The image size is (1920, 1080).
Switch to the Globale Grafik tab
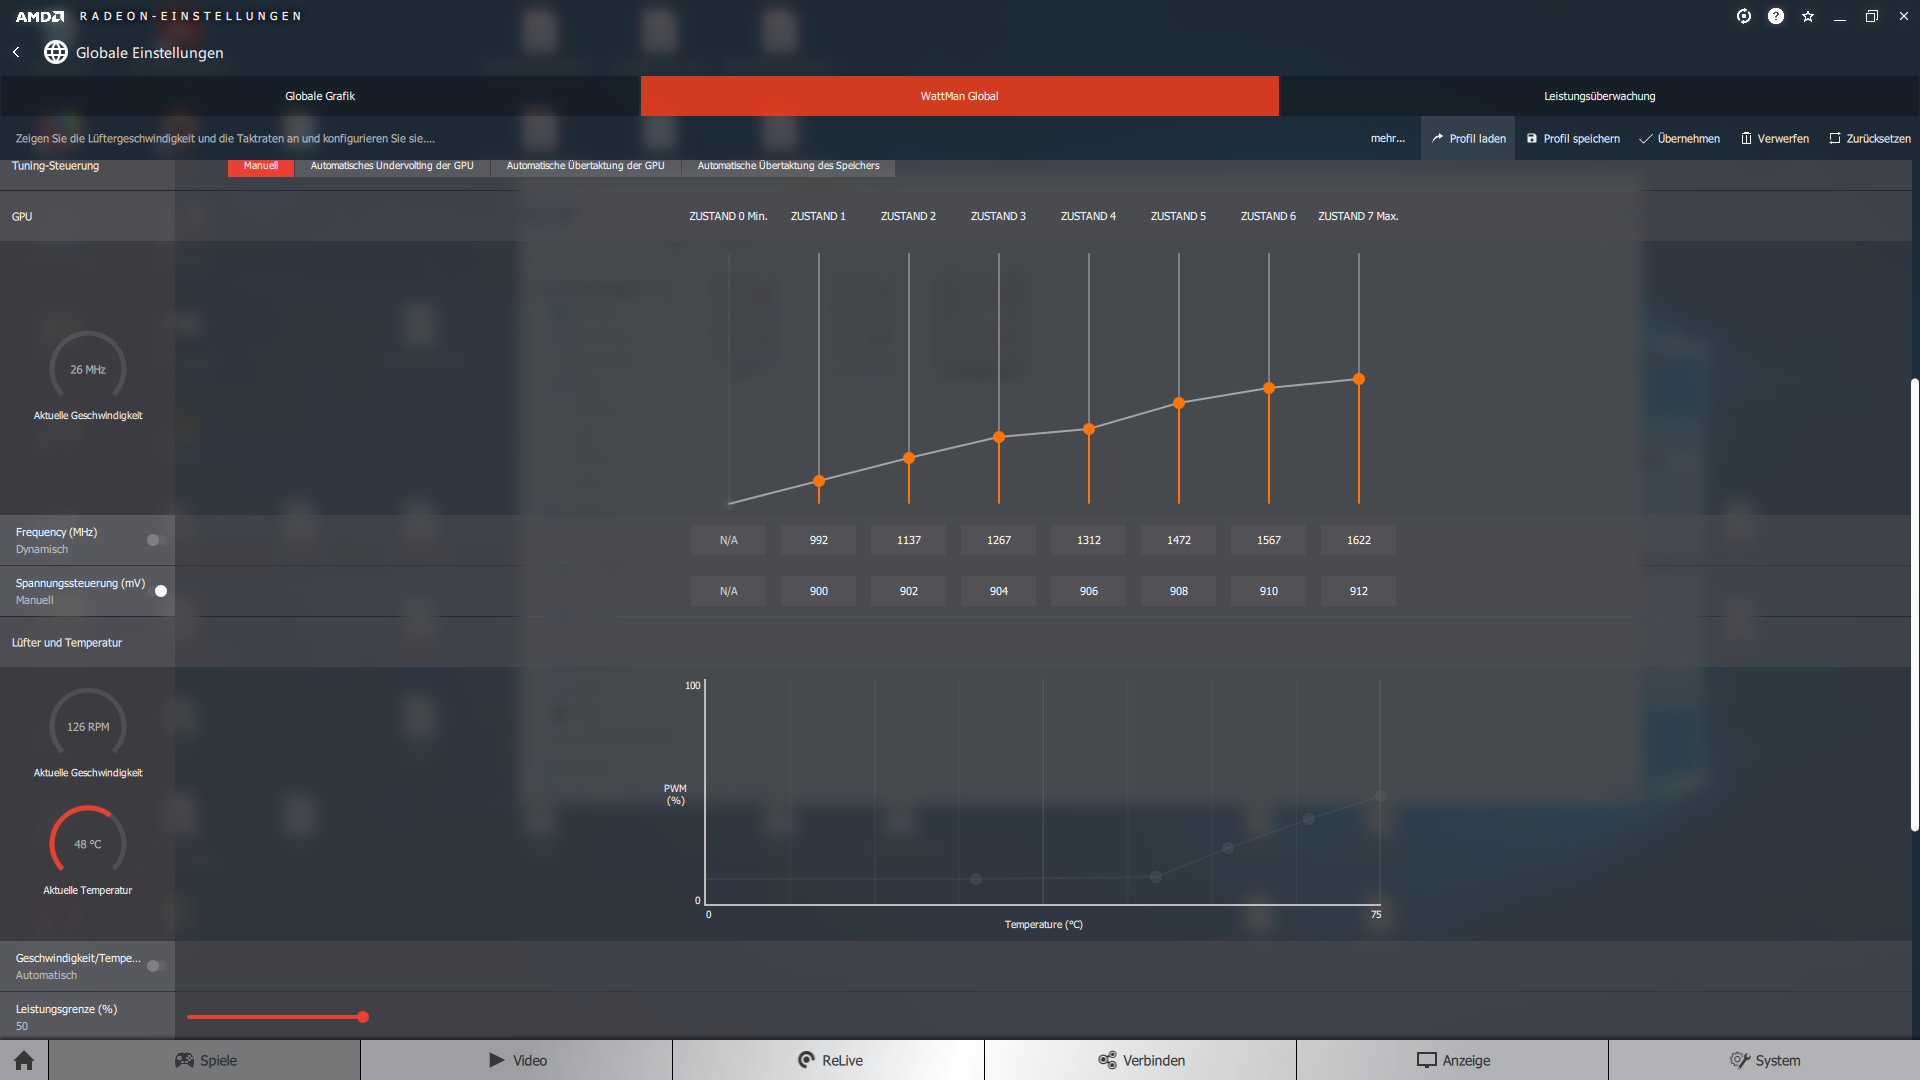coord(320,96)
